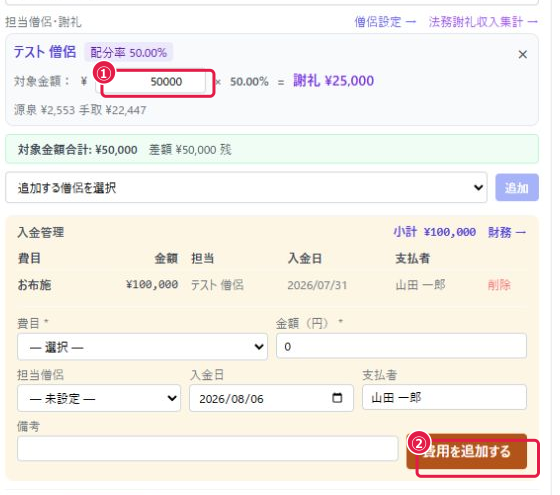
Task: Click the 僧侶設定 link
Action: coord(385,22)
